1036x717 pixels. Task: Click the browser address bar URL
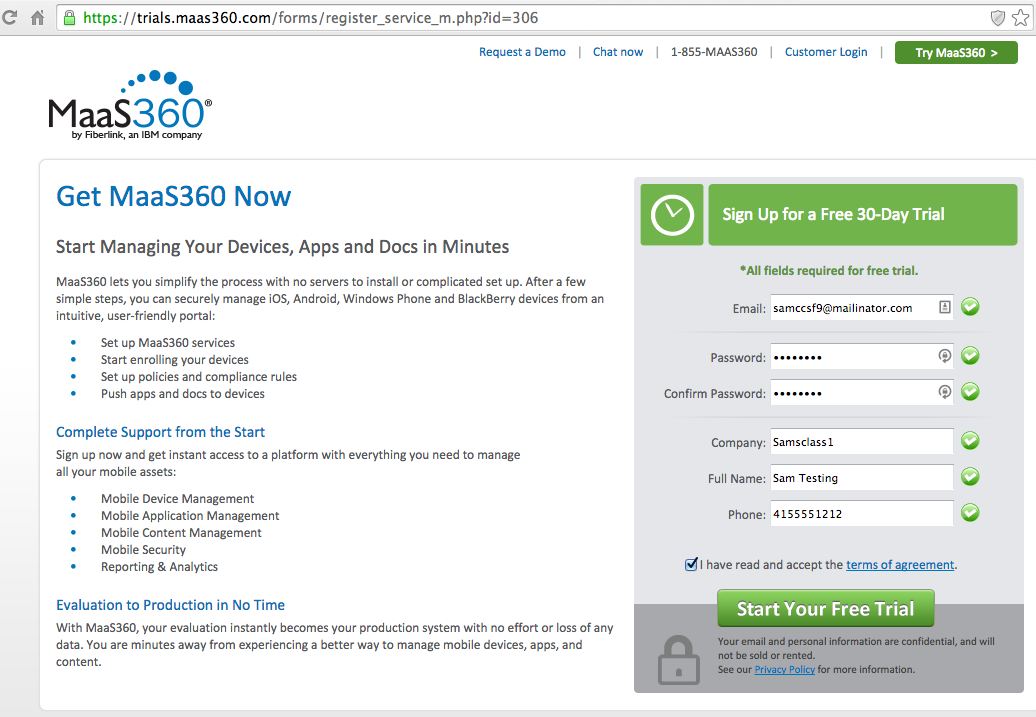tap(311, 18)
